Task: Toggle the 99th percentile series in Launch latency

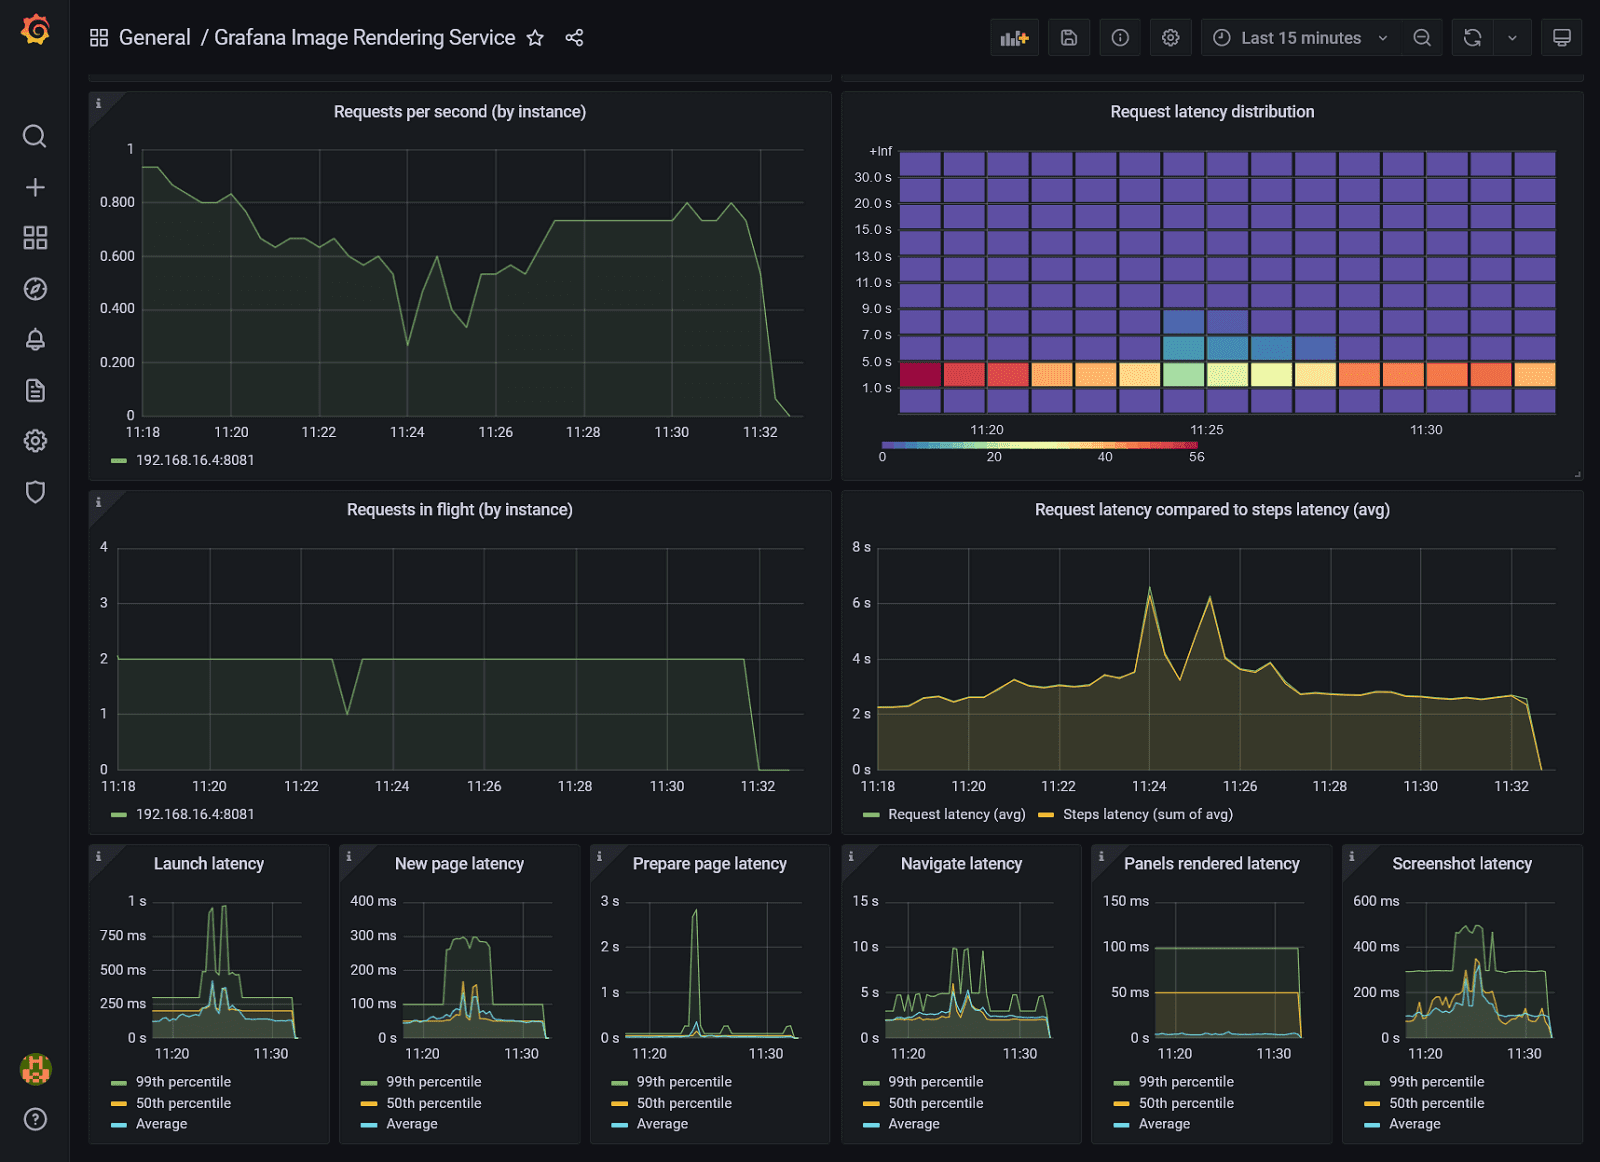Action: (x=183, y=1082)
